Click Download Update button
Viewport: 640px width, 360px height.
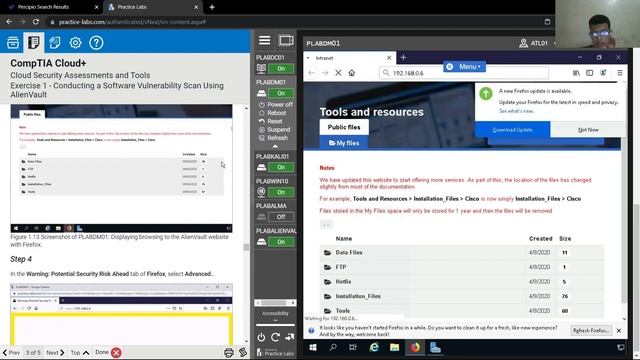tap(512, 130)
